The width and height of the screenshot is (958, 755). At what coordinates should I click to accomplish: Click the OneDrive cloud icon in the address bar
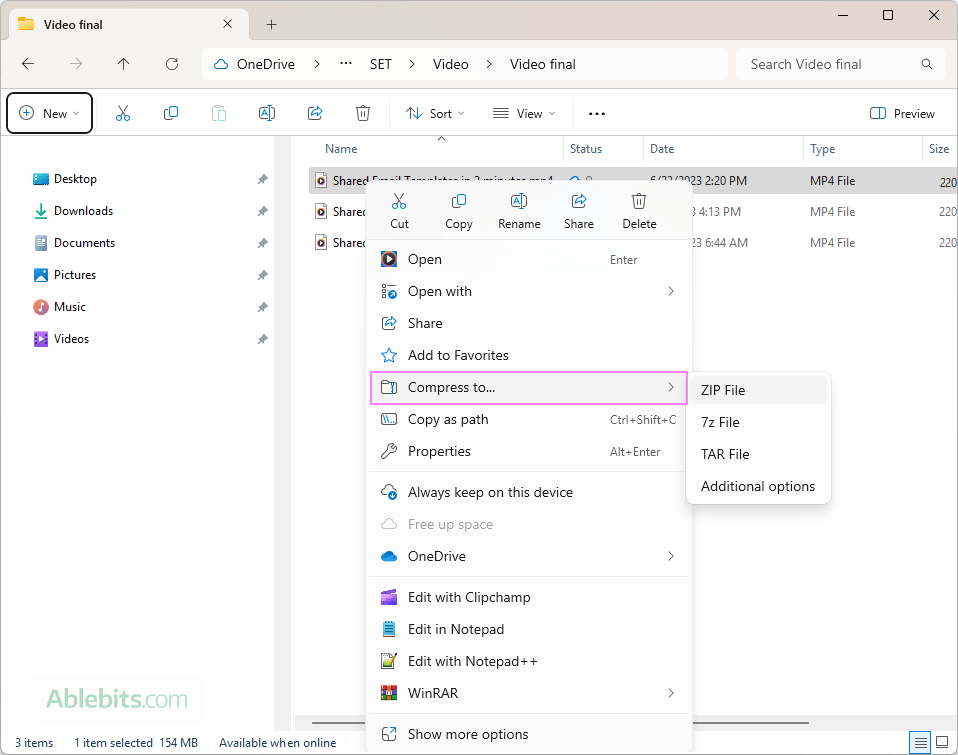click(x=221, y=64)
